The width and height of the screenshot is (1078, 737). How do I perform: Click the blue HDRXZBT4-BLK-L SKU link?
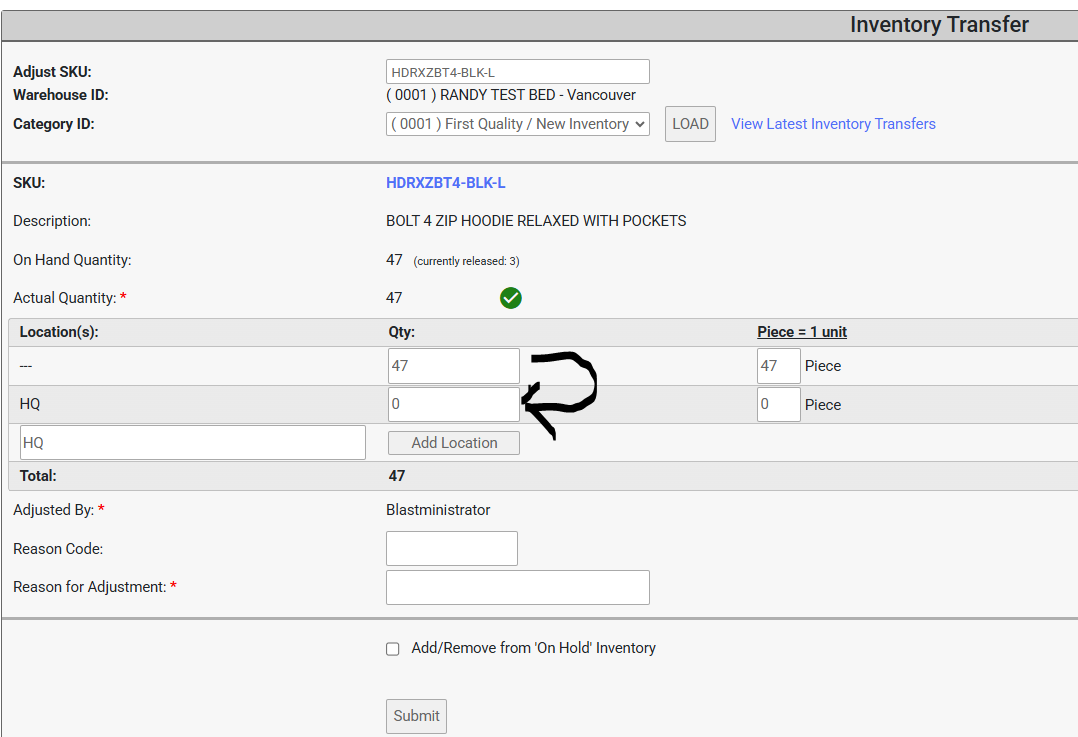(x=446, y=183)
